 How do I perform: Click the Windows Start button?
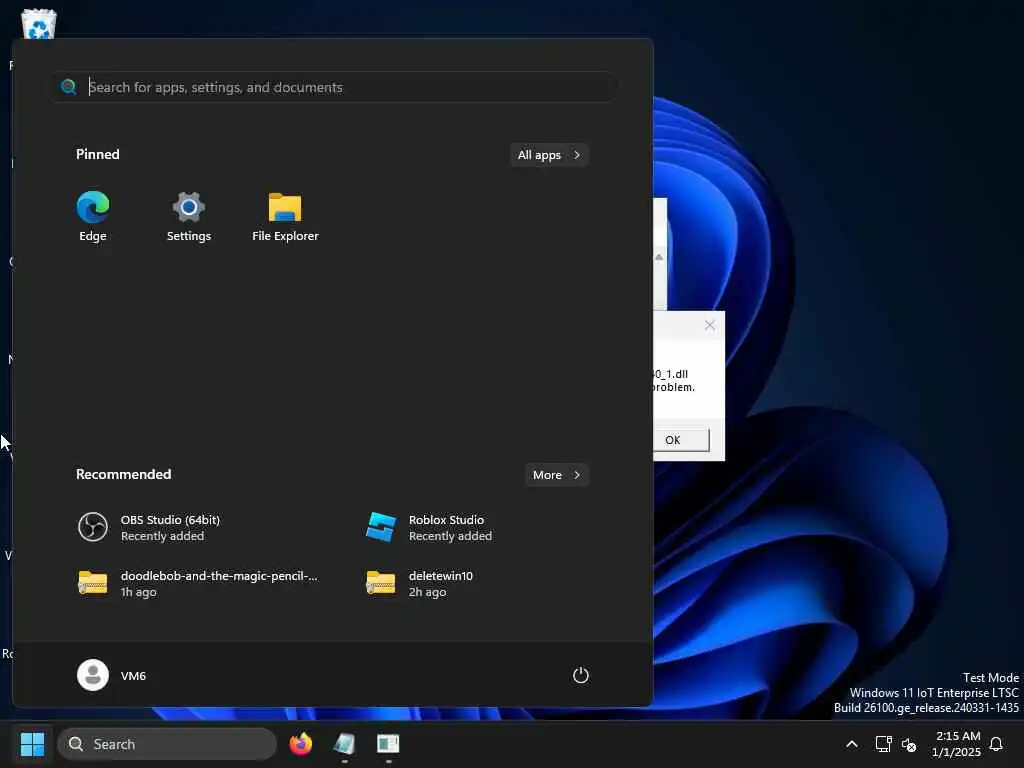tap(32, 744)
